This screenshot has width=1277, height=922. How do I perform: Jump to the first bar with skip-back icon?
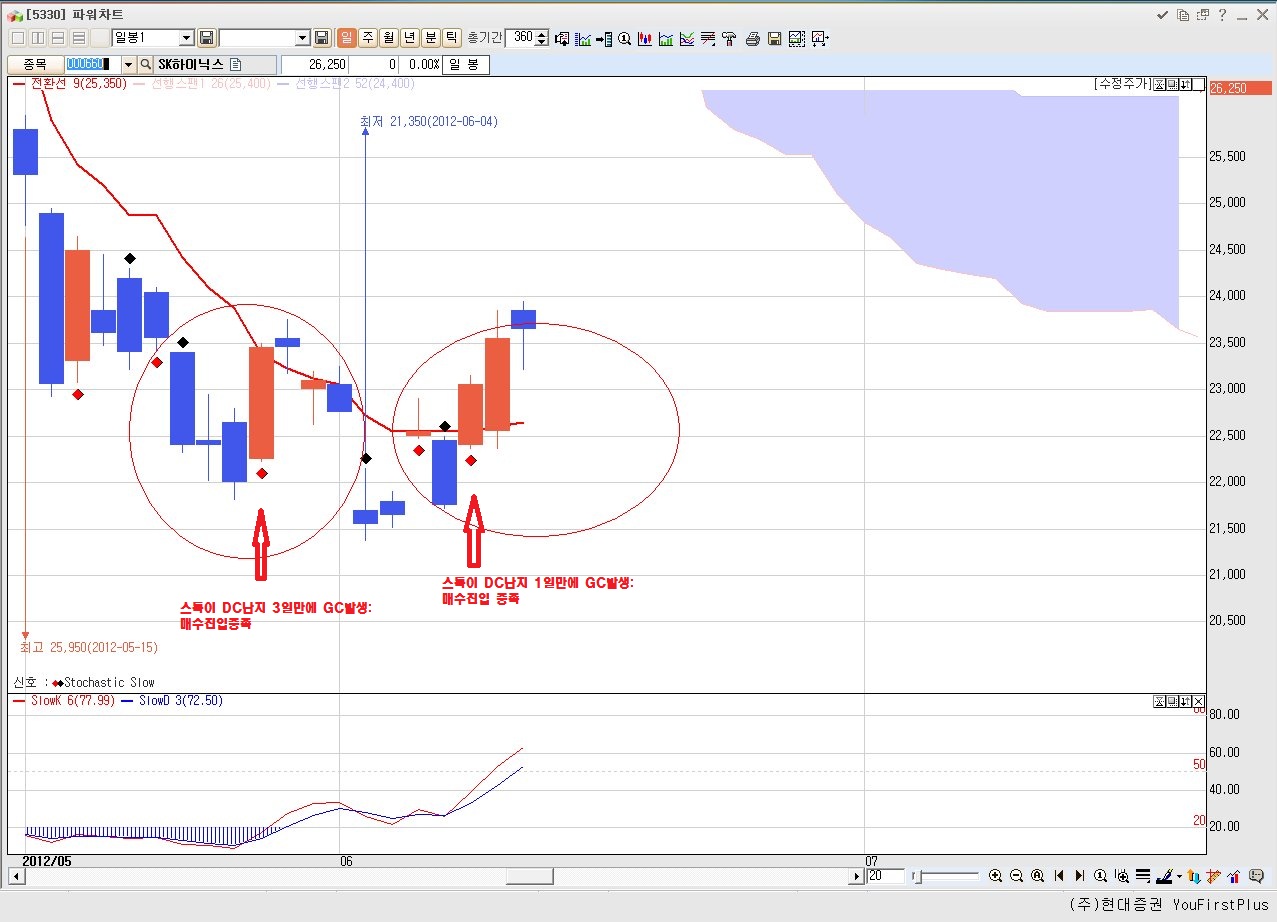coord(1059,876)
